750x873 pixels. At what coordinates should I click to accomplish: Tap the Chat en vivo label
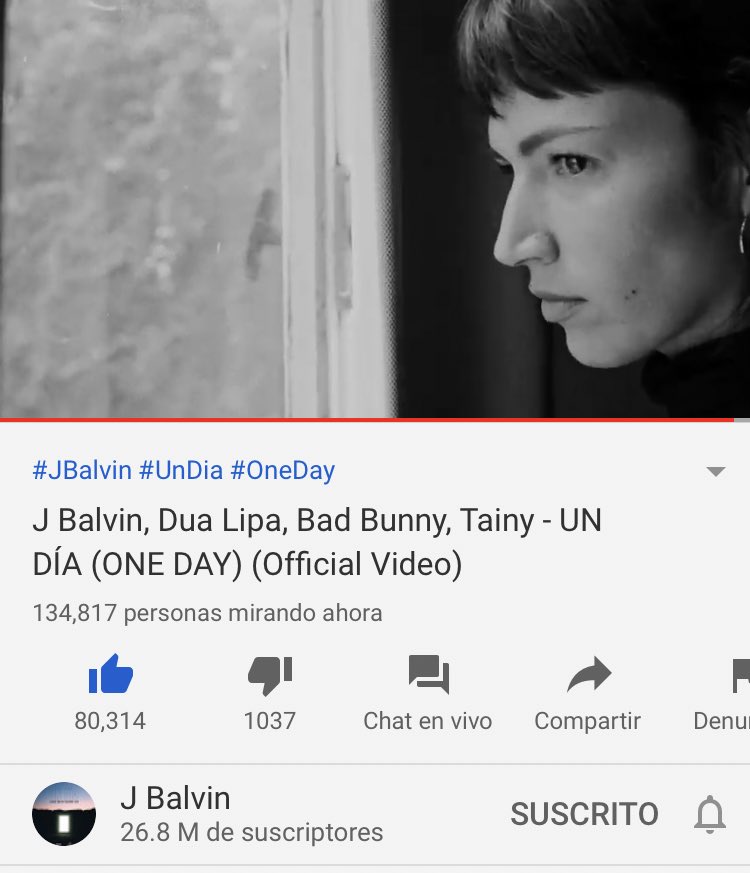(x=428, y=721)
